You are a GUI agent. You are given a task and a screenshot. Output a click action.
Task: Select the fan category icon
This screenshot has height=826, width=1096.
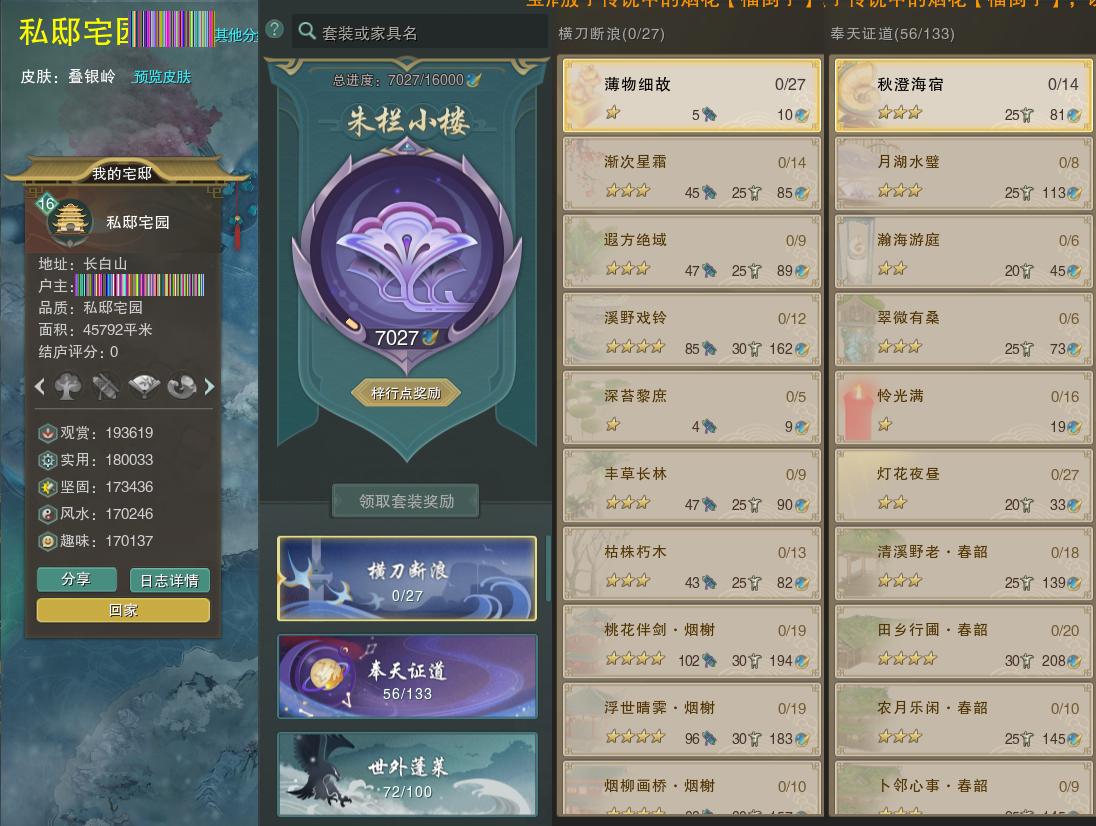pos(144,386)
